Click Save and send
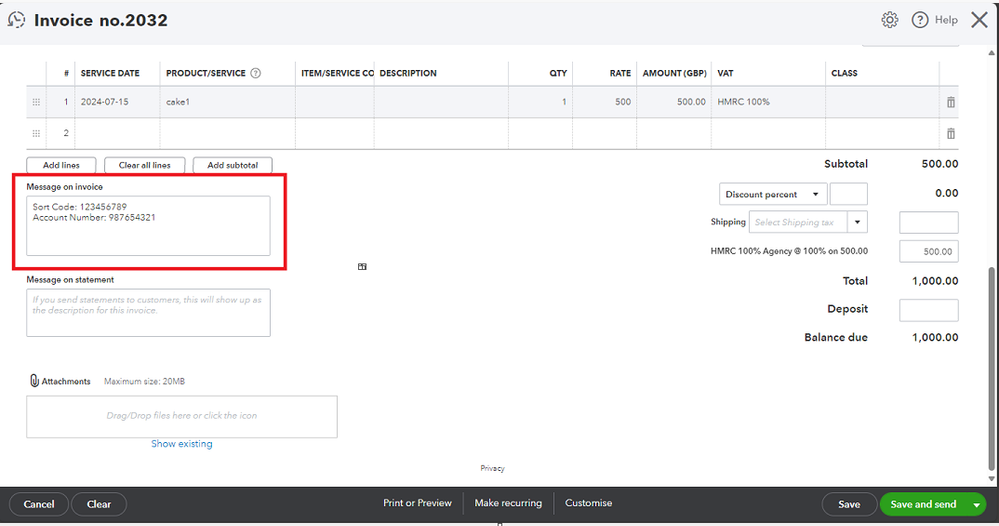Viewport: 999px width, 526px height. (923, 504)
